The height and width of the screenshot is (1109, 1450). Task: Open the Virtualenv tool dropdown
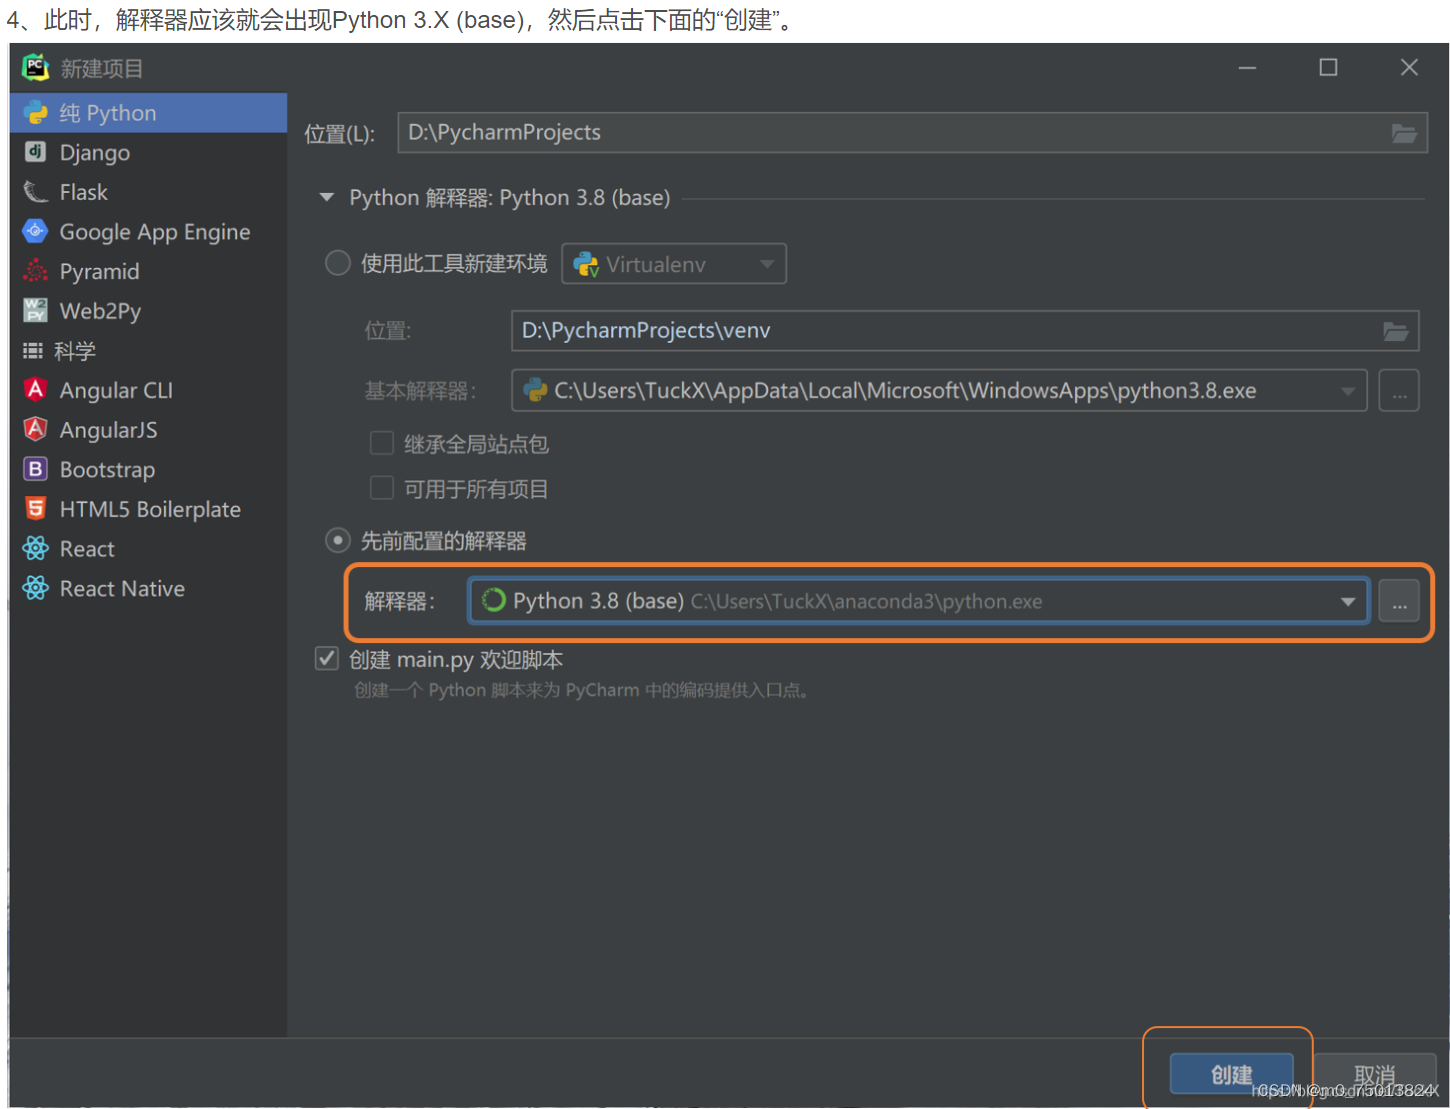tap(768, 263)
